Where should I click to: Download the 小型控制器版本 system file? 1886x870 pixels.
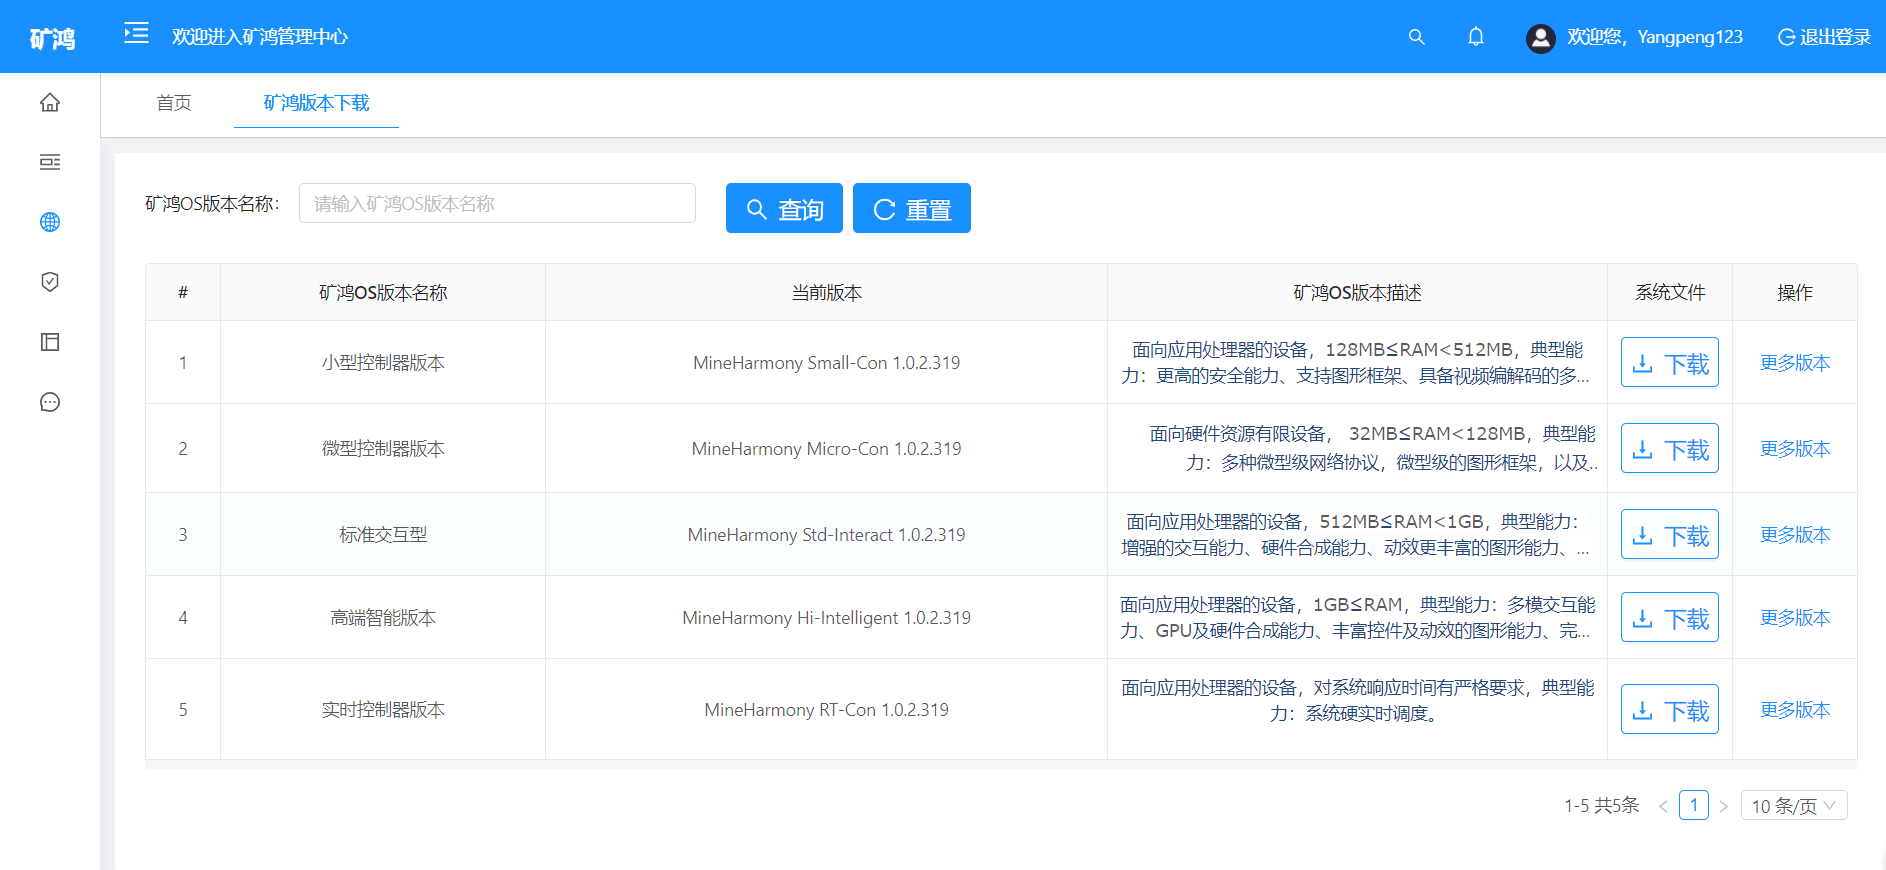tap(1669, 363)
